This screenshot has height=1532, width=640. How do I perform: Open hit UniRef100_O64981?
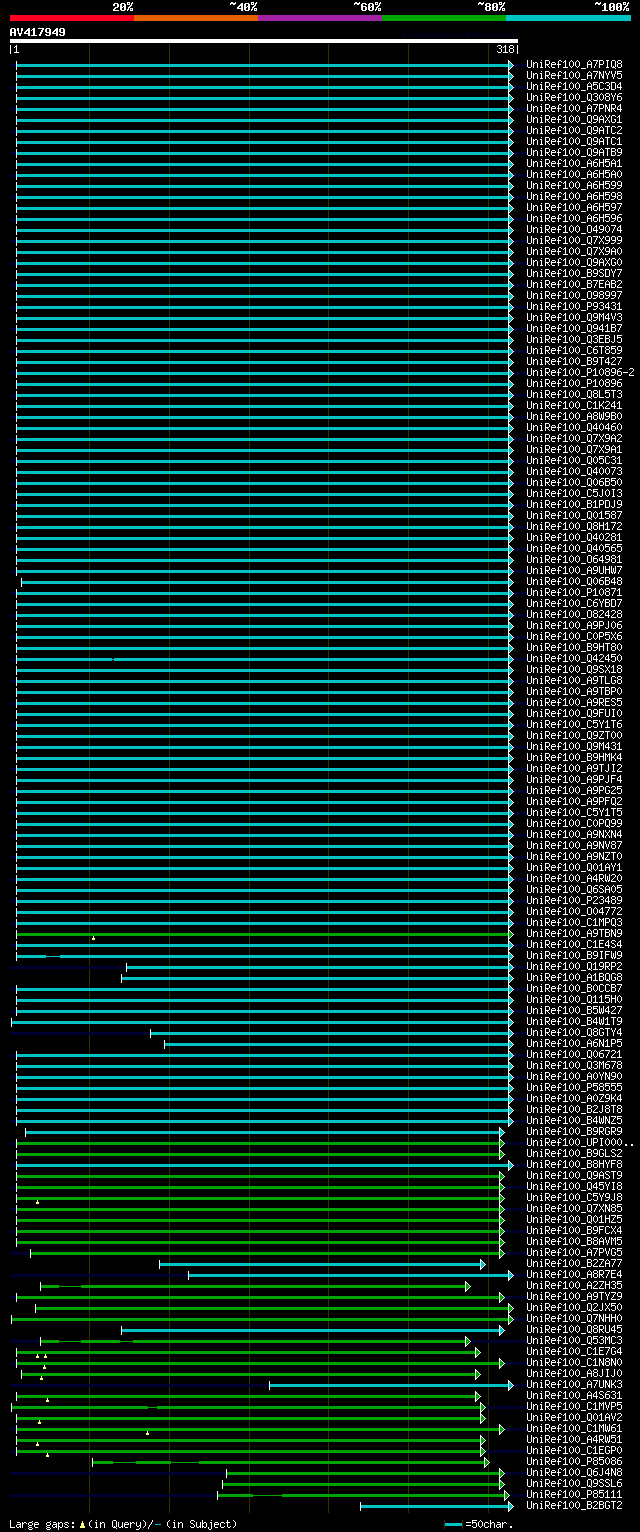point(574,559)
